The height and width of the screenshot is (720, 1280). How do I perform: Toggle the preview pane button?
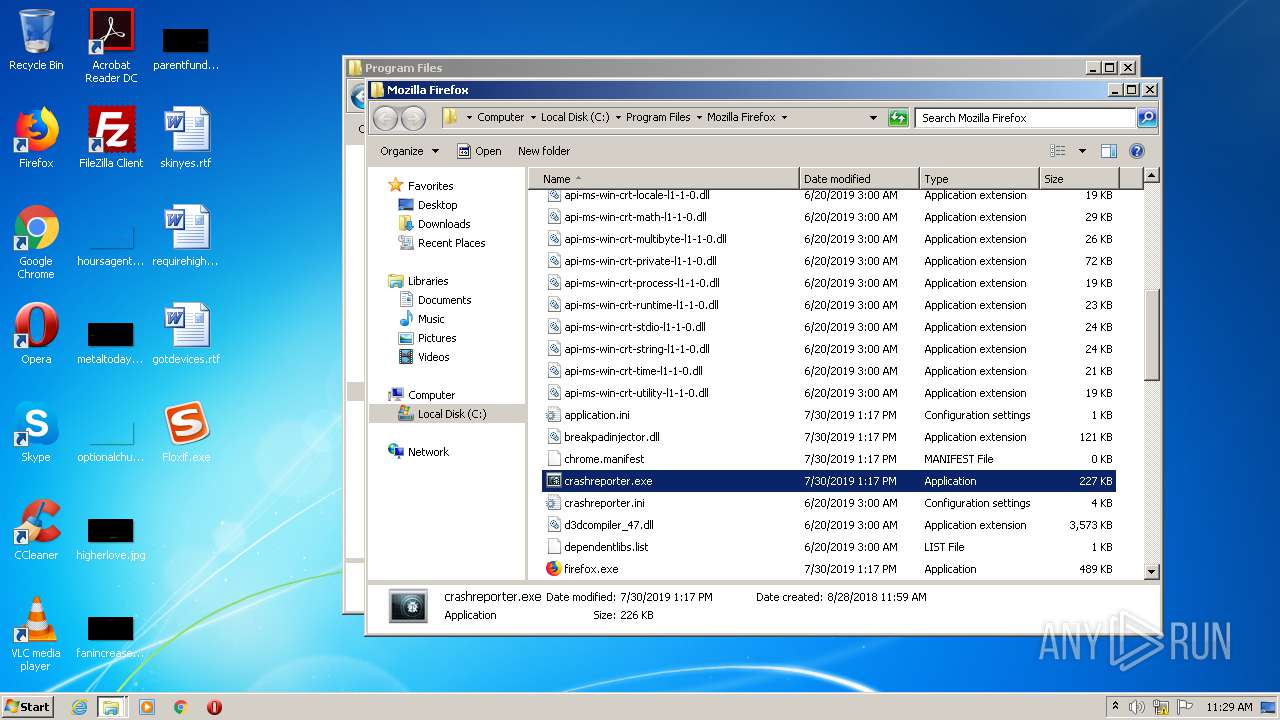click(x=1108, y=151)
